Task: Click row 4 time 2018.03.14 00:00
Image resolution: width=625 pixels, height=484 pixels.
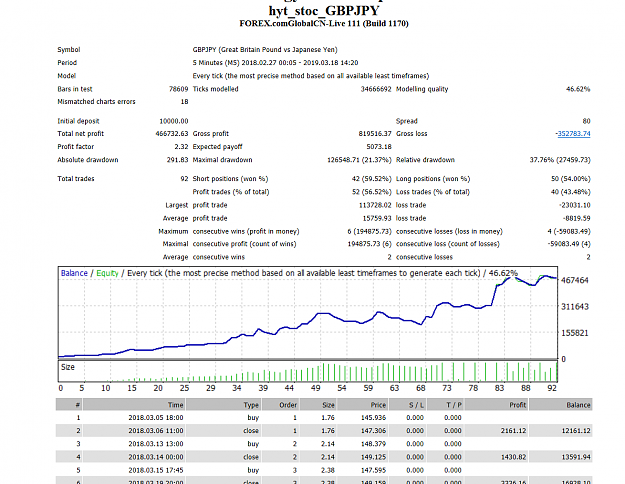Action: coord(156,457)
